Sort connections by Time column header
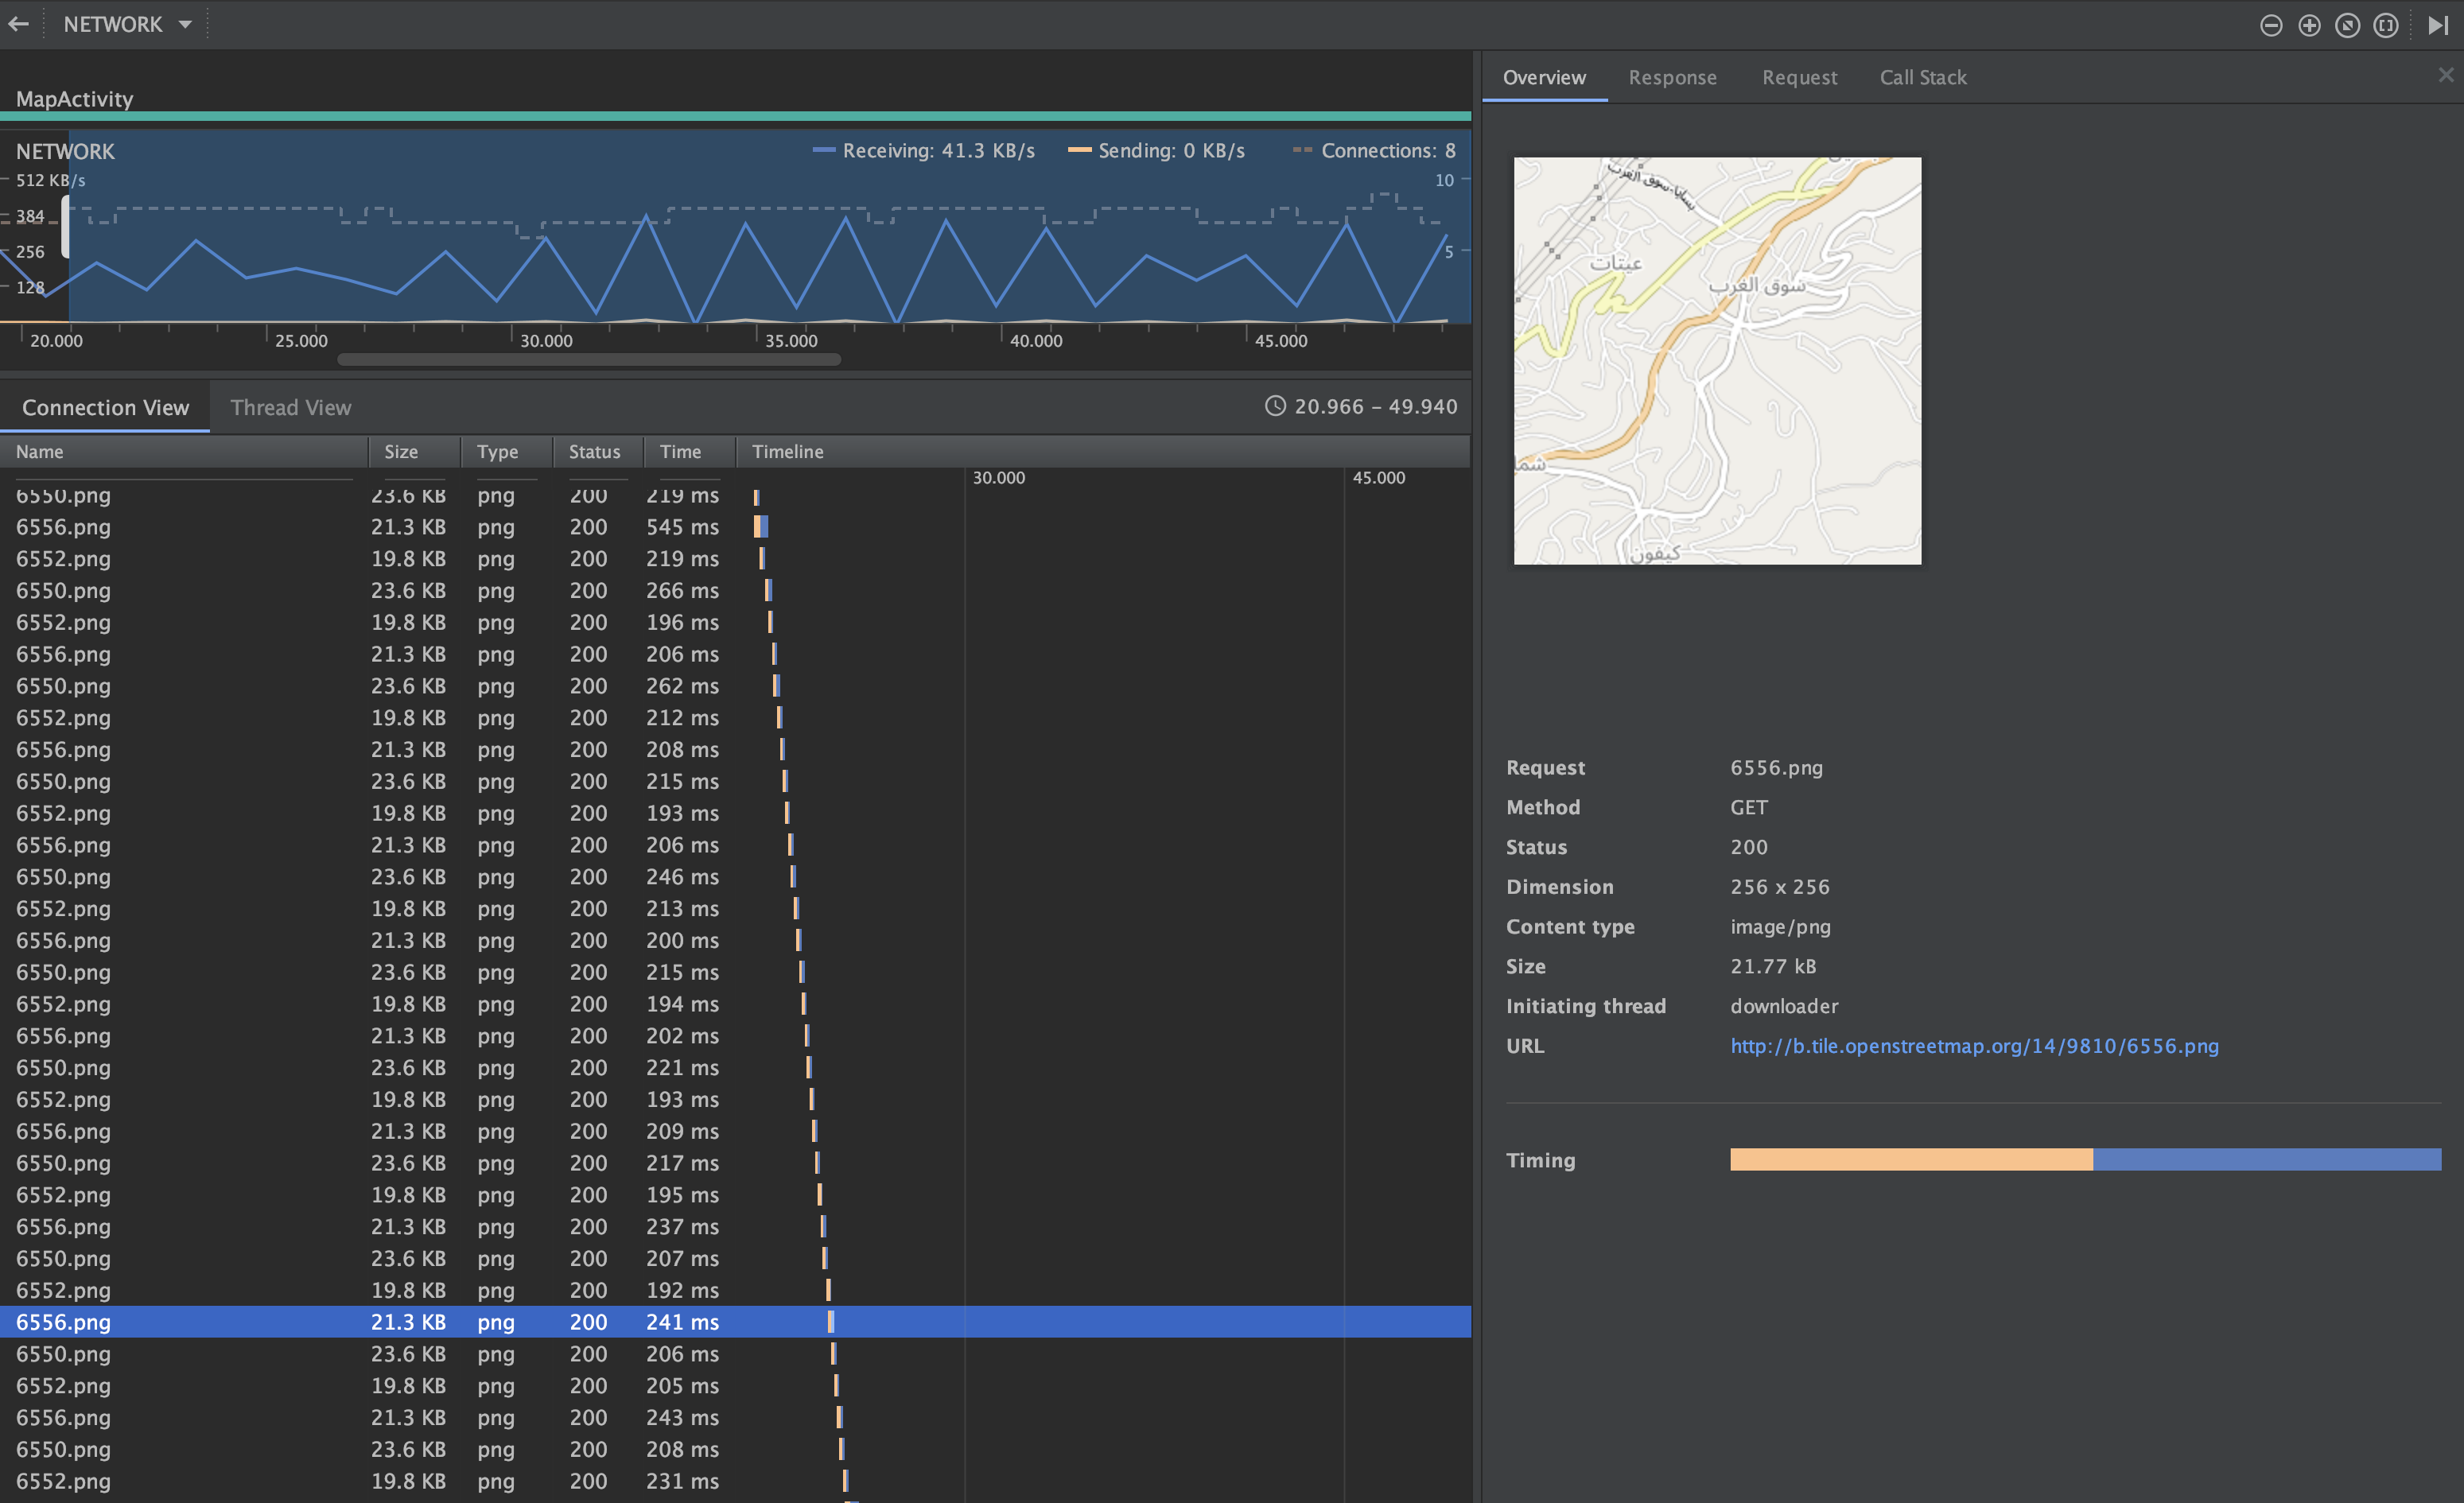The image size is (2464, 1503). click(680, 452)
